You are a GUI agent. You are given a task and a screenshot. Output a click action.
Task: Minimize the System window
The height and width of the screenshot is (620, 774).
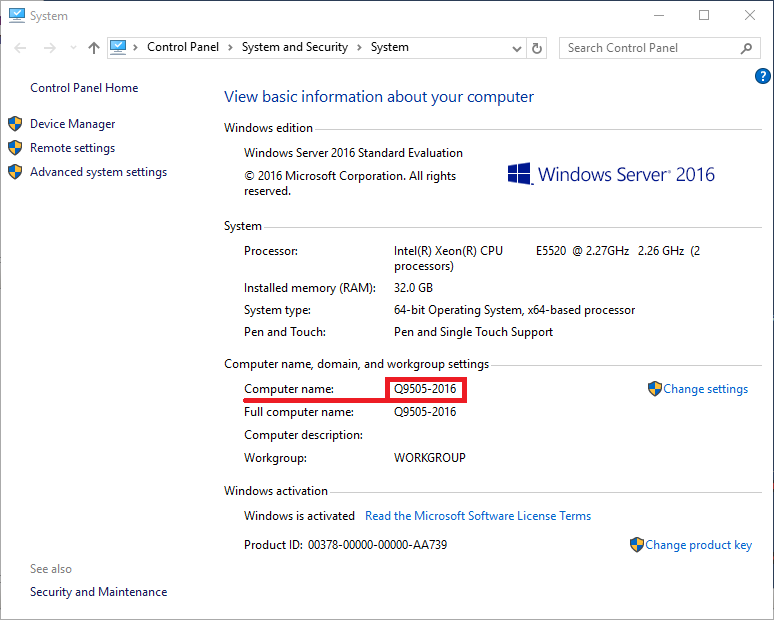point(659,15)
